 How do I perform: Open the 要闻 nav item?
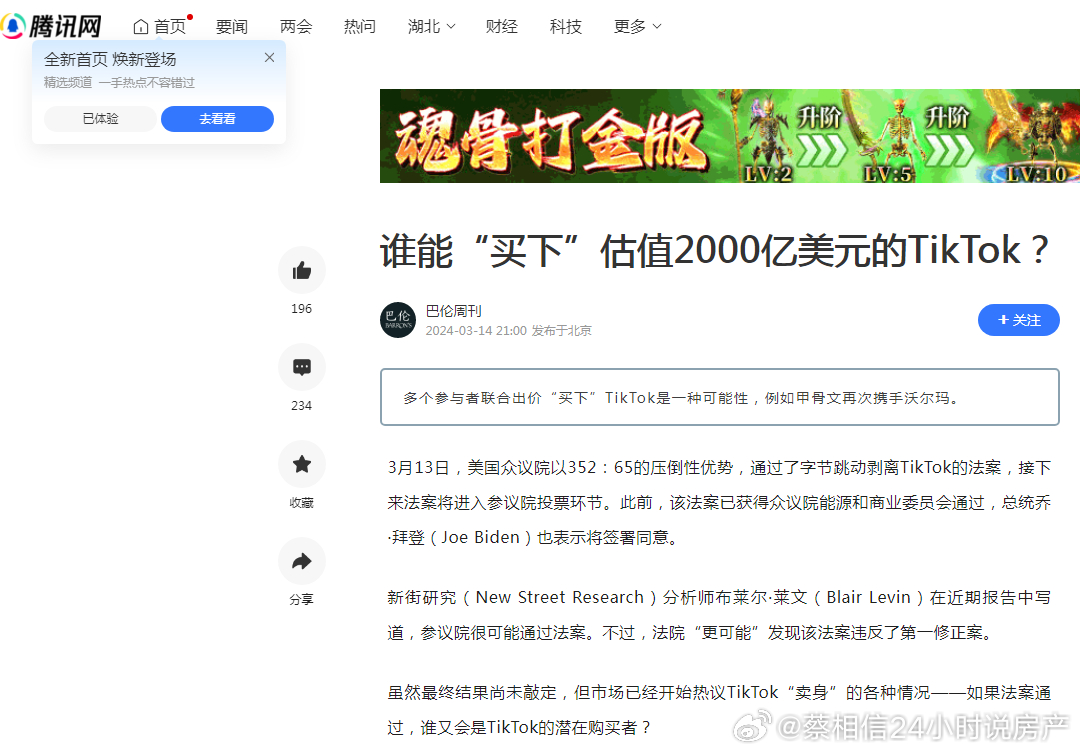231,26
